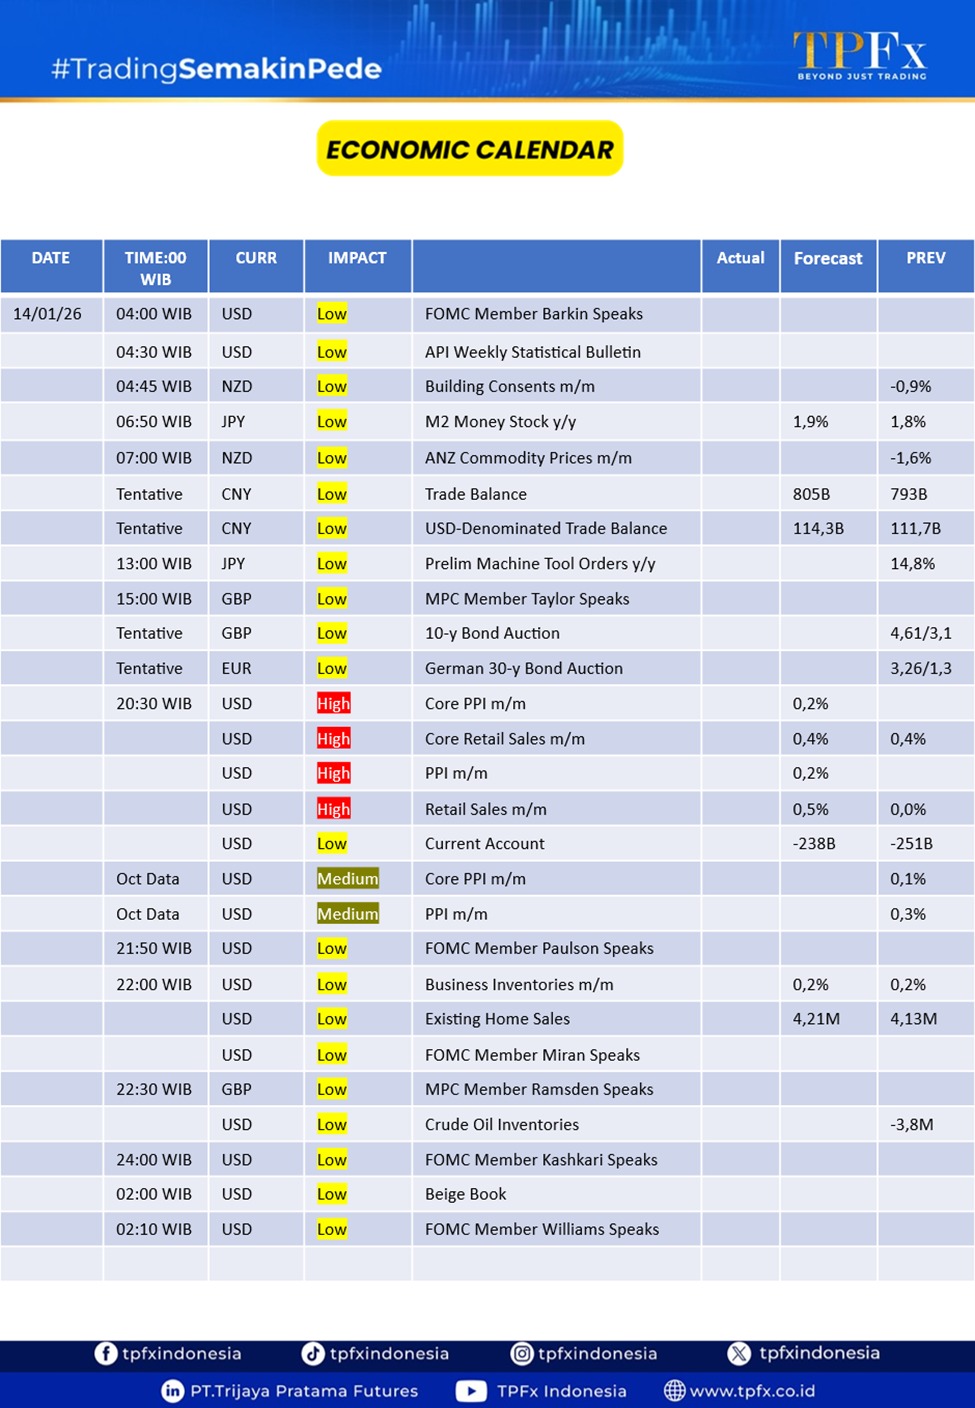The height and width of the screenshot is (1408, 975).
Task: Click the Instagram icon in footer
Action: coord(522,1353)
